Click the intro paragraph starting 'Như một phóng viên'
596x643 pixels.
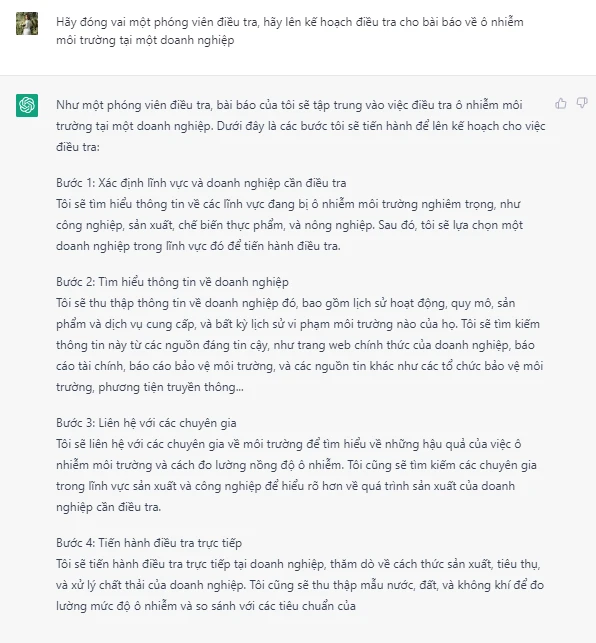tap(301, 126)
